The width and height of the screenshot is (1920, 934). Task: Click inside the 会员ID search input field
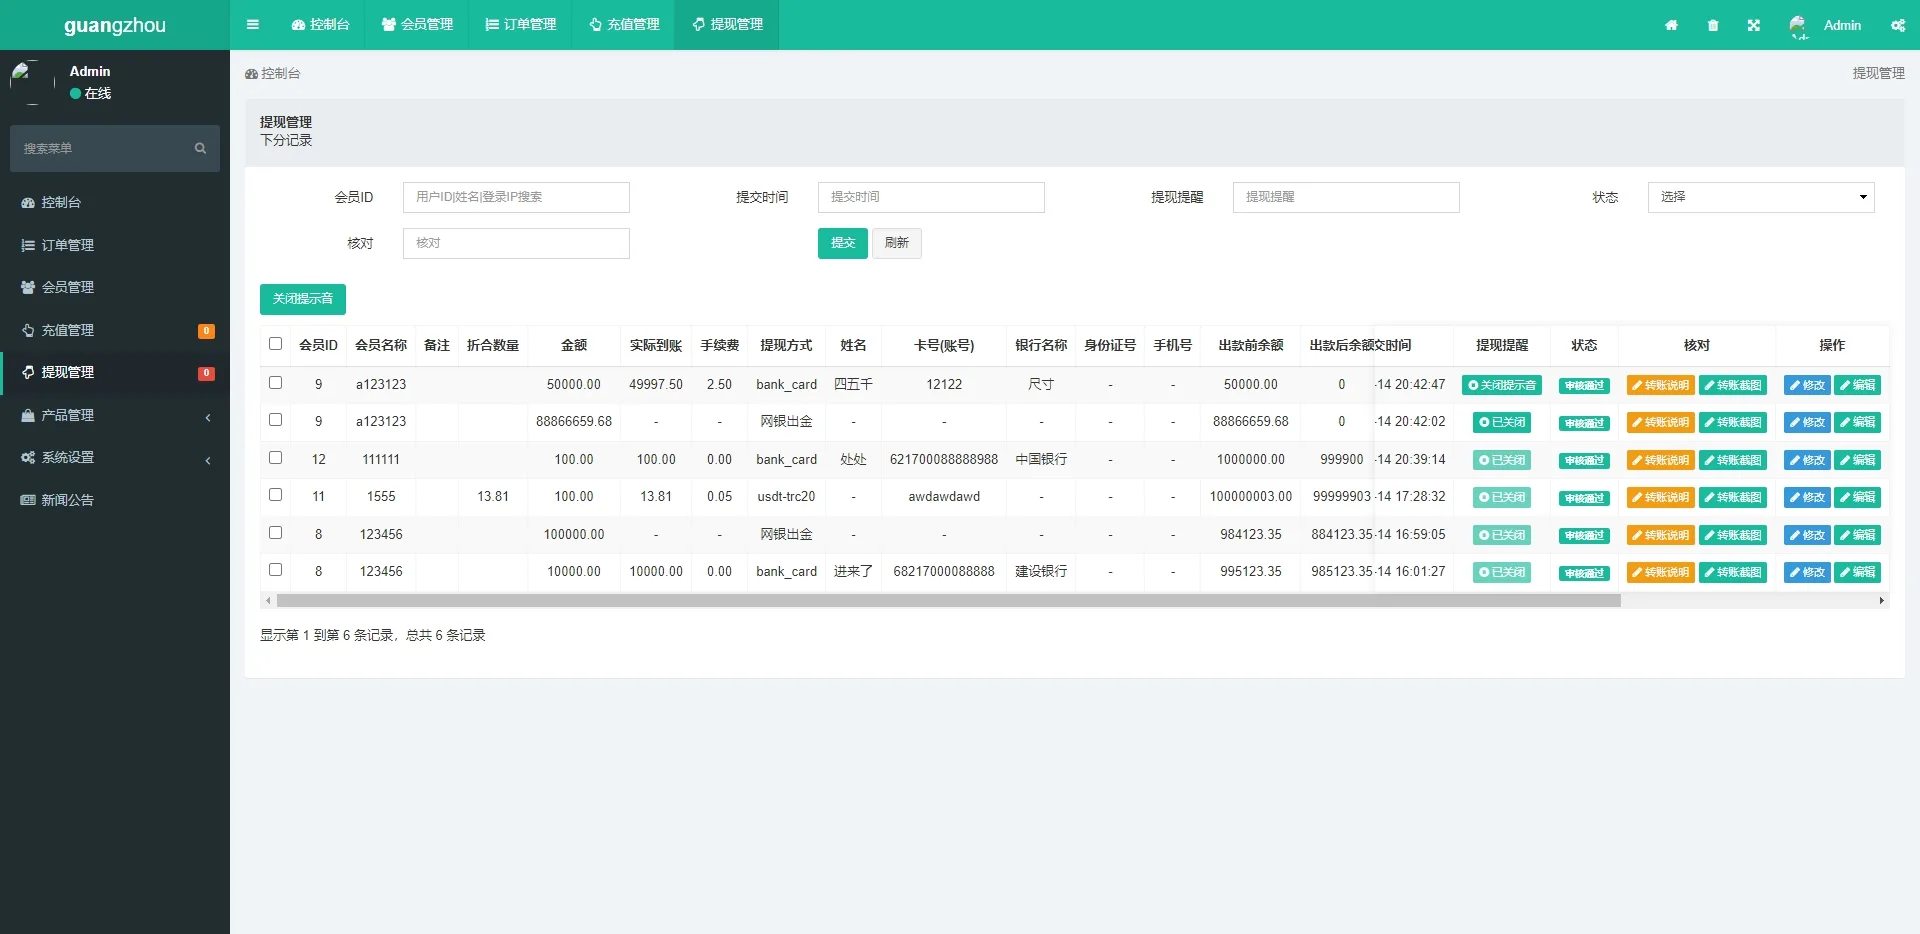point(516,197)
